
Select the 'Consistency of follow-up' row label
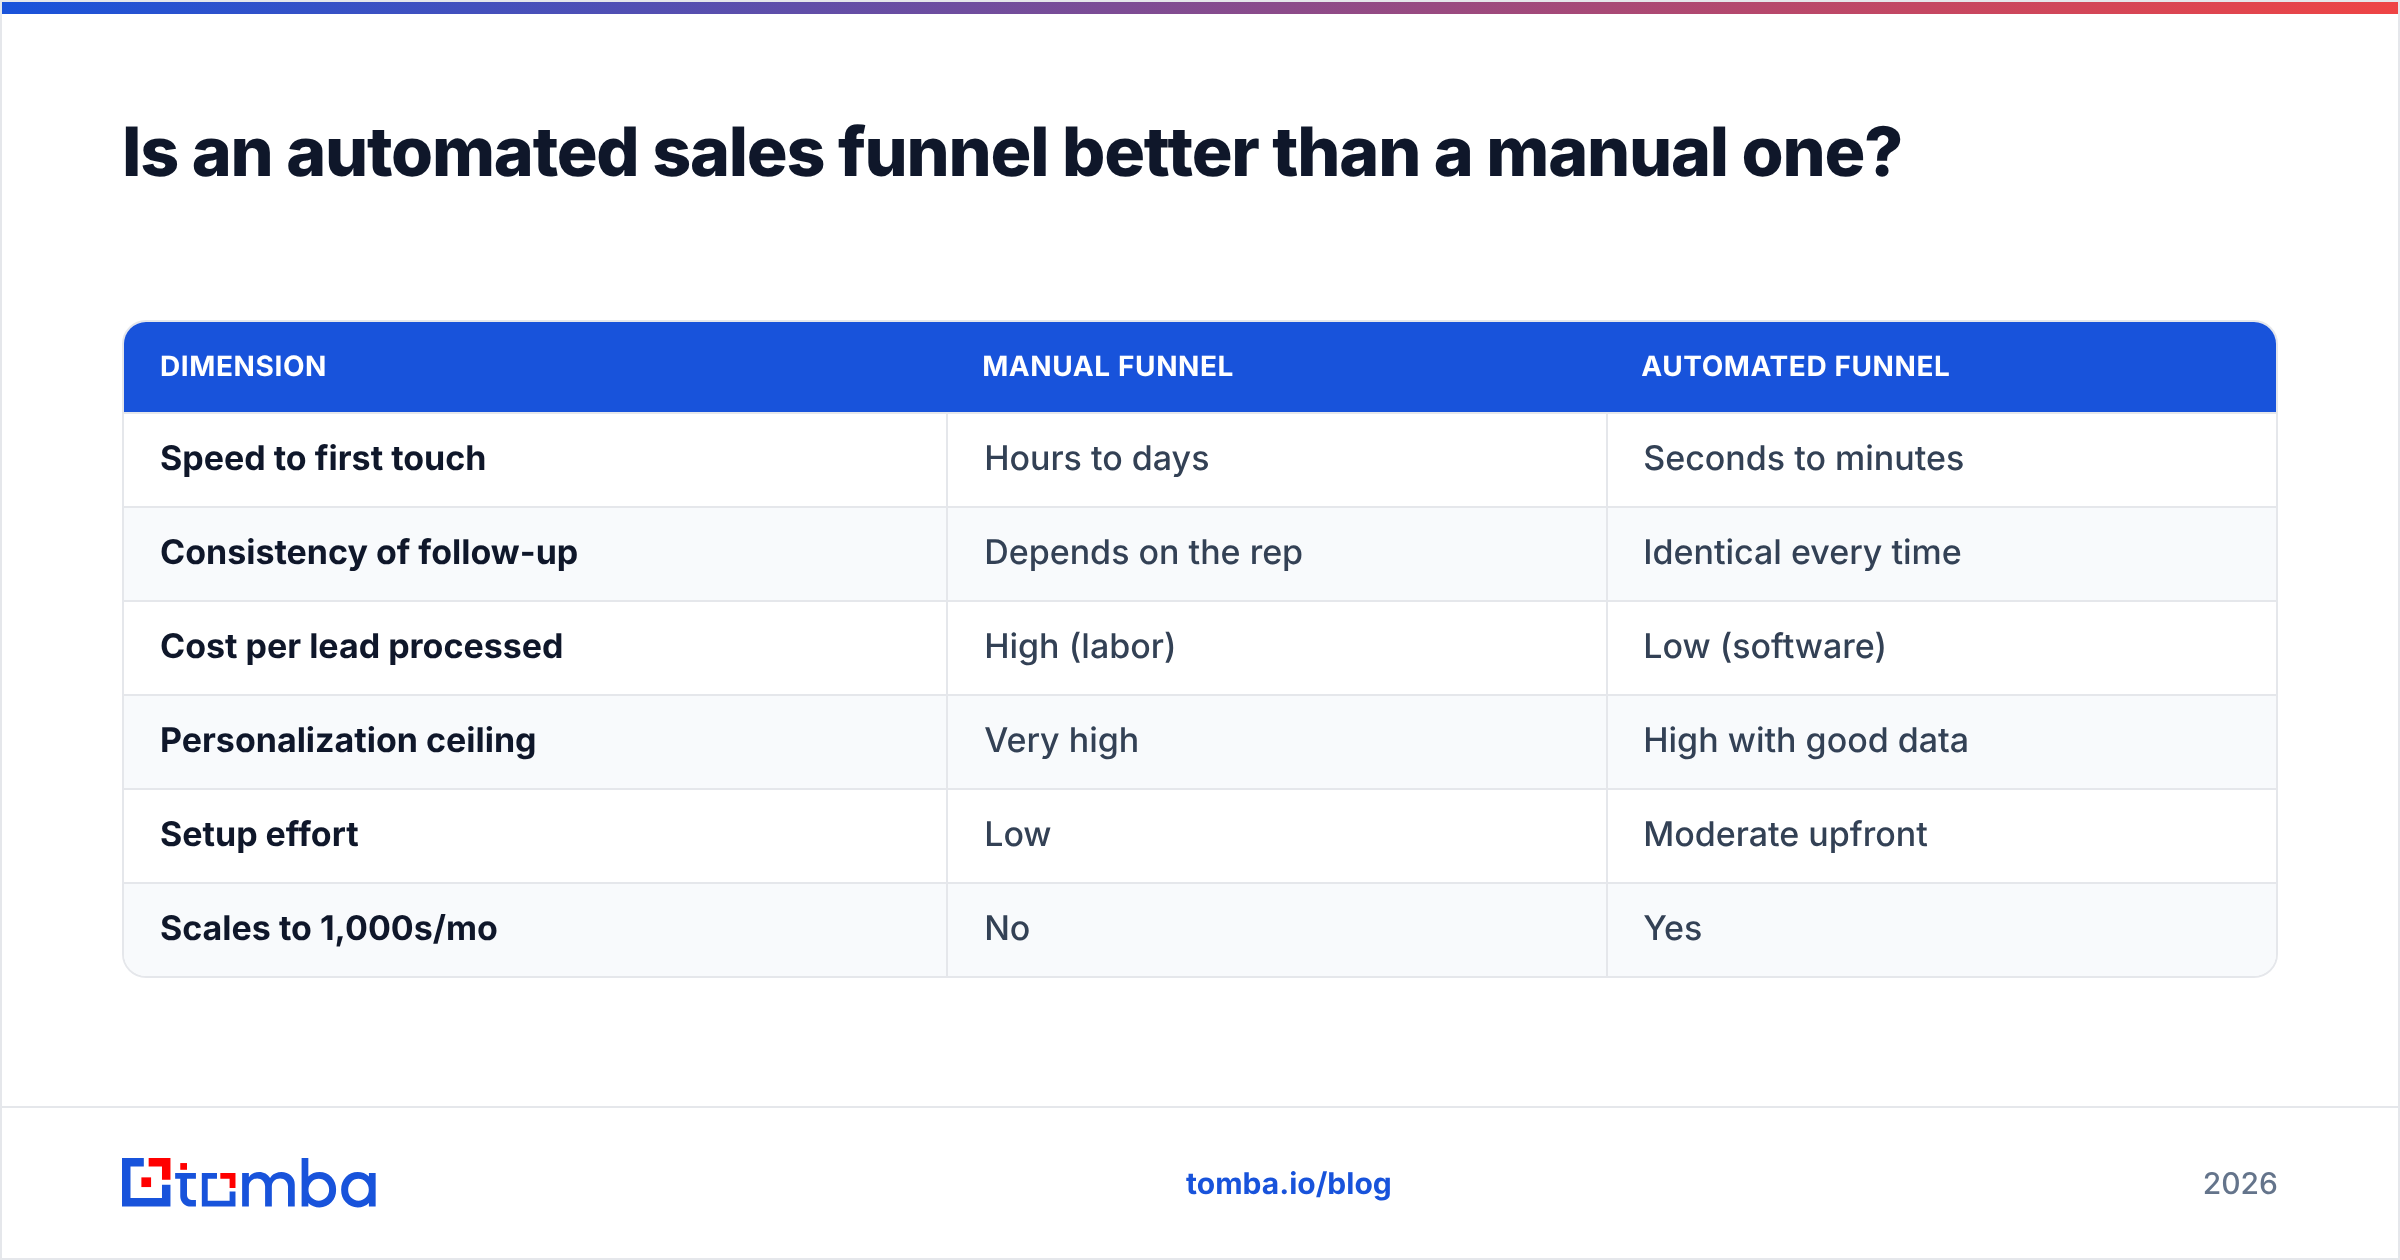coord(369,552)
